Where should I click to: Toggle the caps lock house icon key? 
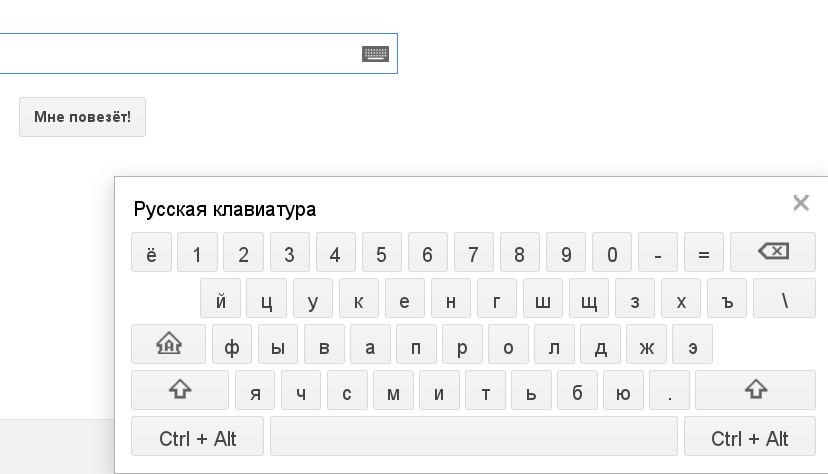pyautogui.click(x=168, y=344)
